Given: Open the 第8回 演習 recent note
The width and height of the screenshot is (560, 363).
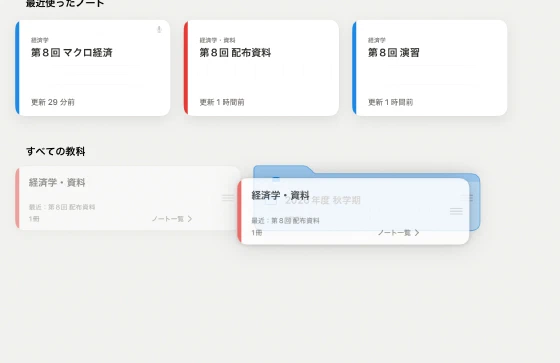Looking at the screenshot, I should pyautogui.click(x=430, y=68).
